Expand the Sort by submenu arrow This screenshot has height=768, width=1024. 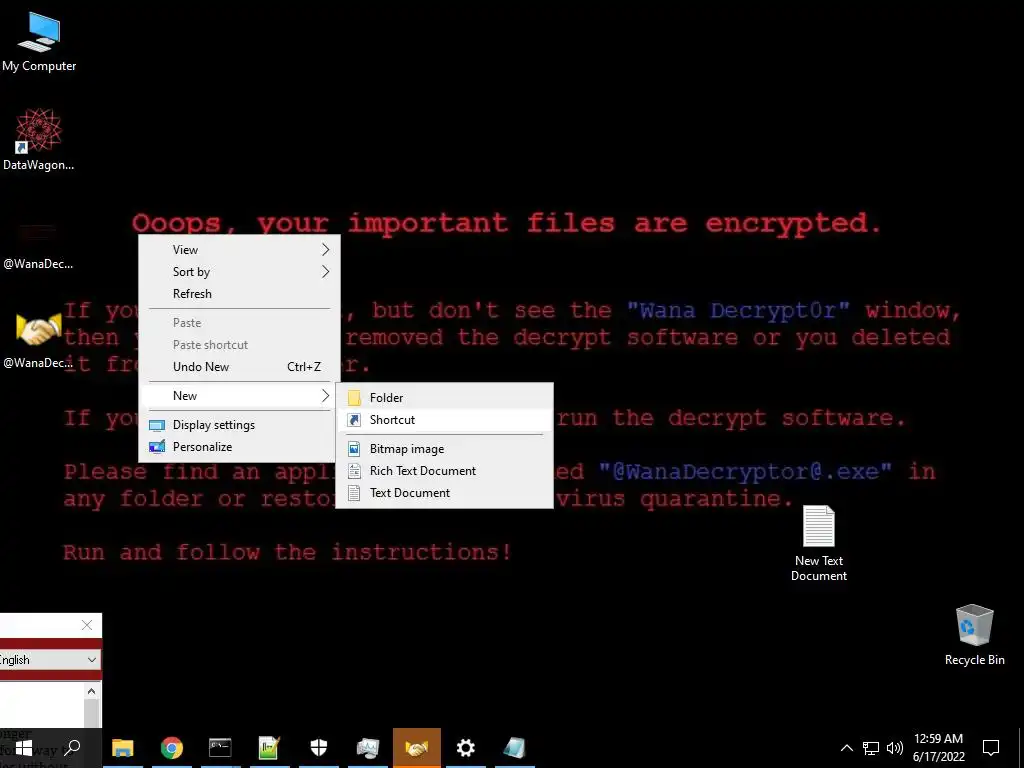[325, 272]
